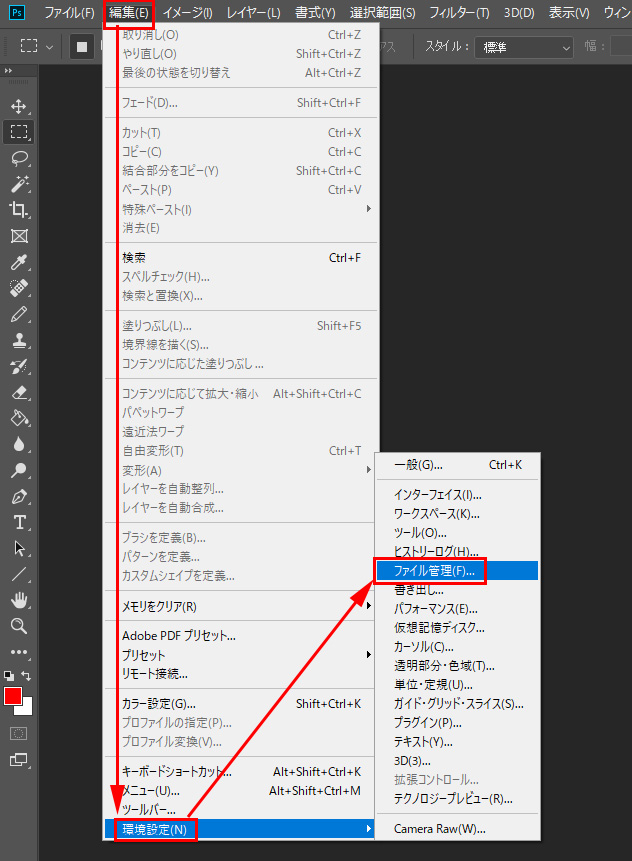
Task: Select the Blur tool
Action: point(19,444)
